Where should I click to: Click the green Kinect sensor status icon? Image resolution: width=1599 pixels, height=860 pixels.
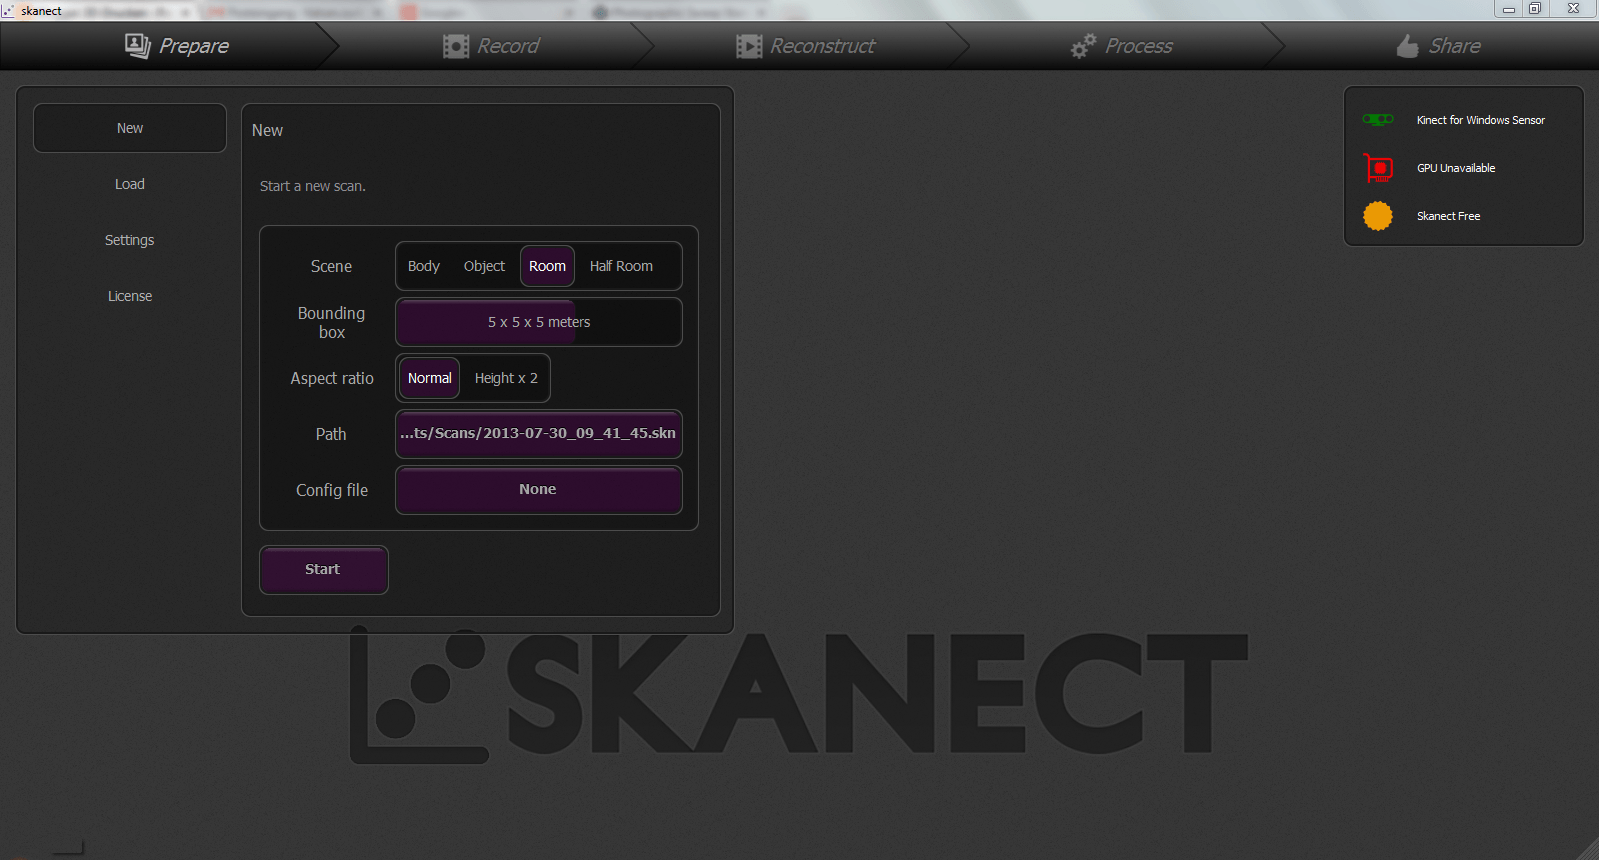coord(1378,119)
